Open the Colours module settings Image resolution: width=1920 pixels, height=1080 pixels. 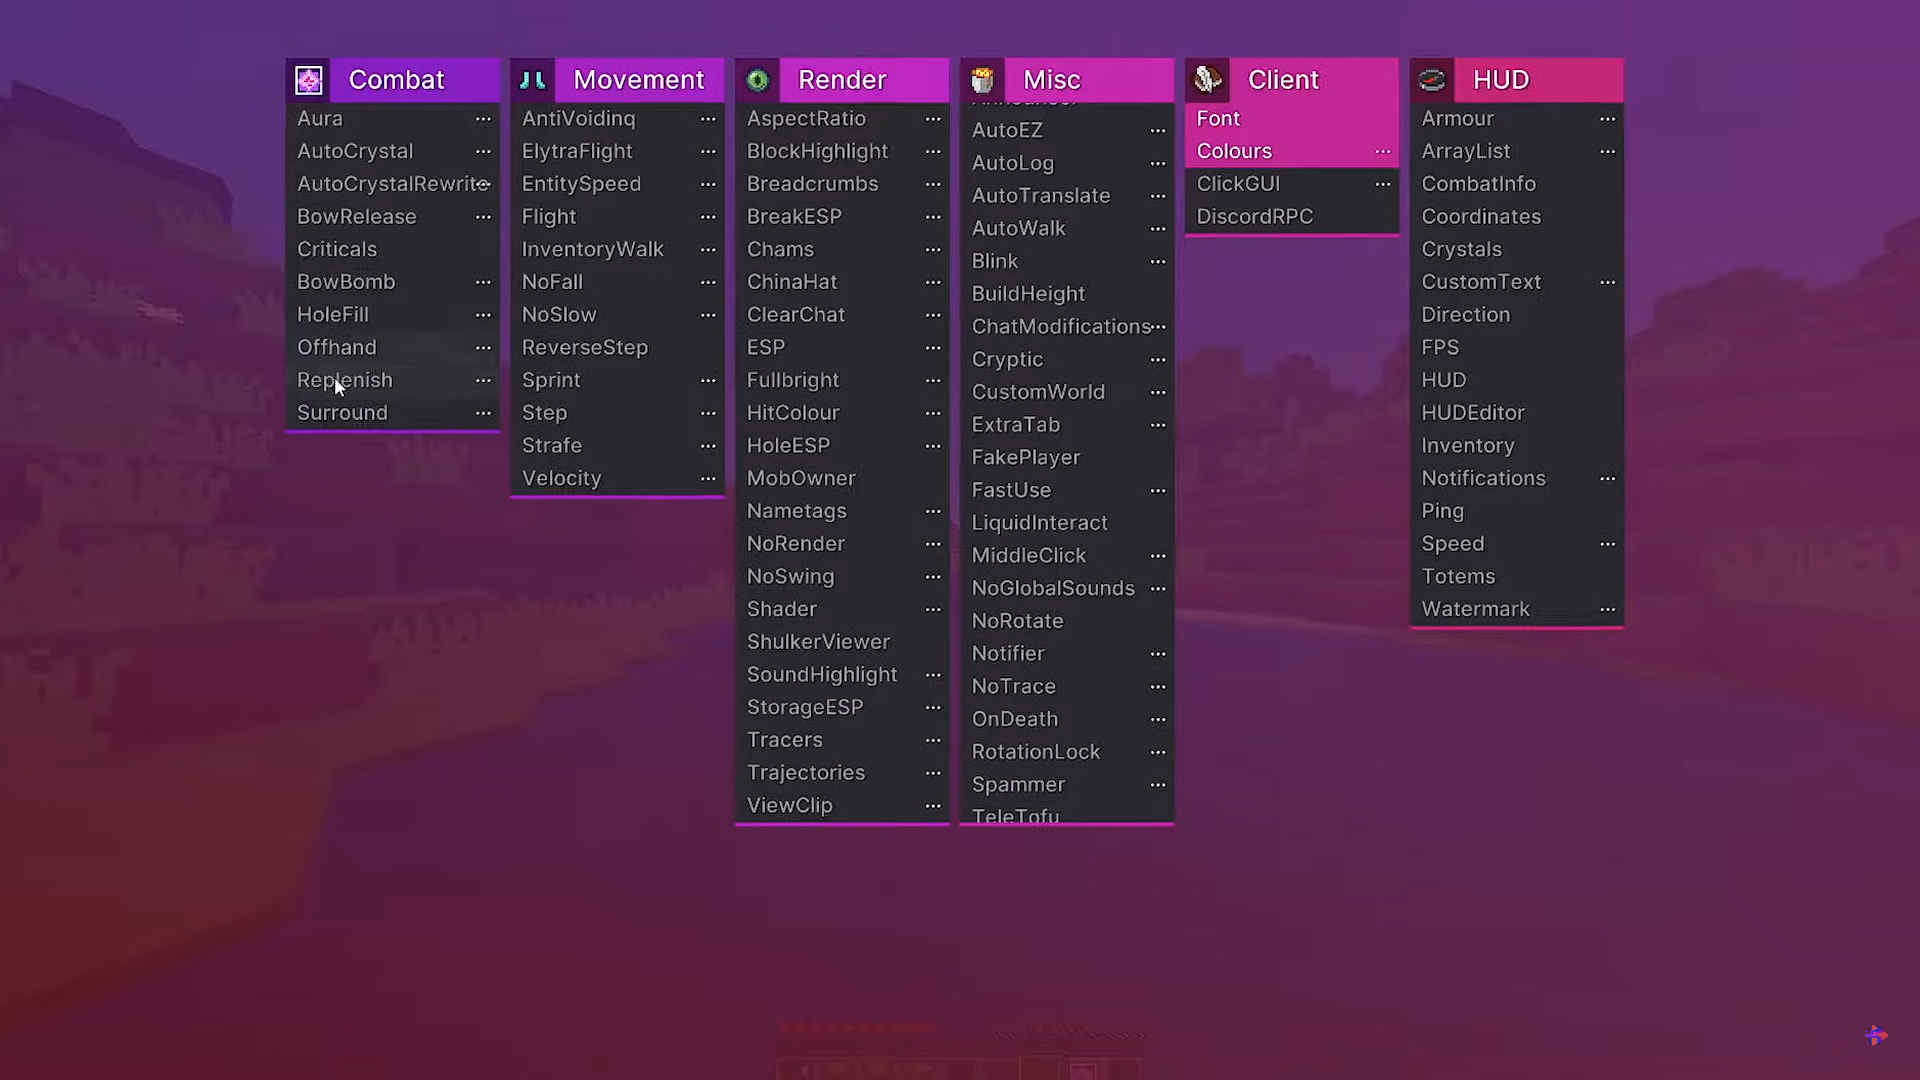(1383, 151)
